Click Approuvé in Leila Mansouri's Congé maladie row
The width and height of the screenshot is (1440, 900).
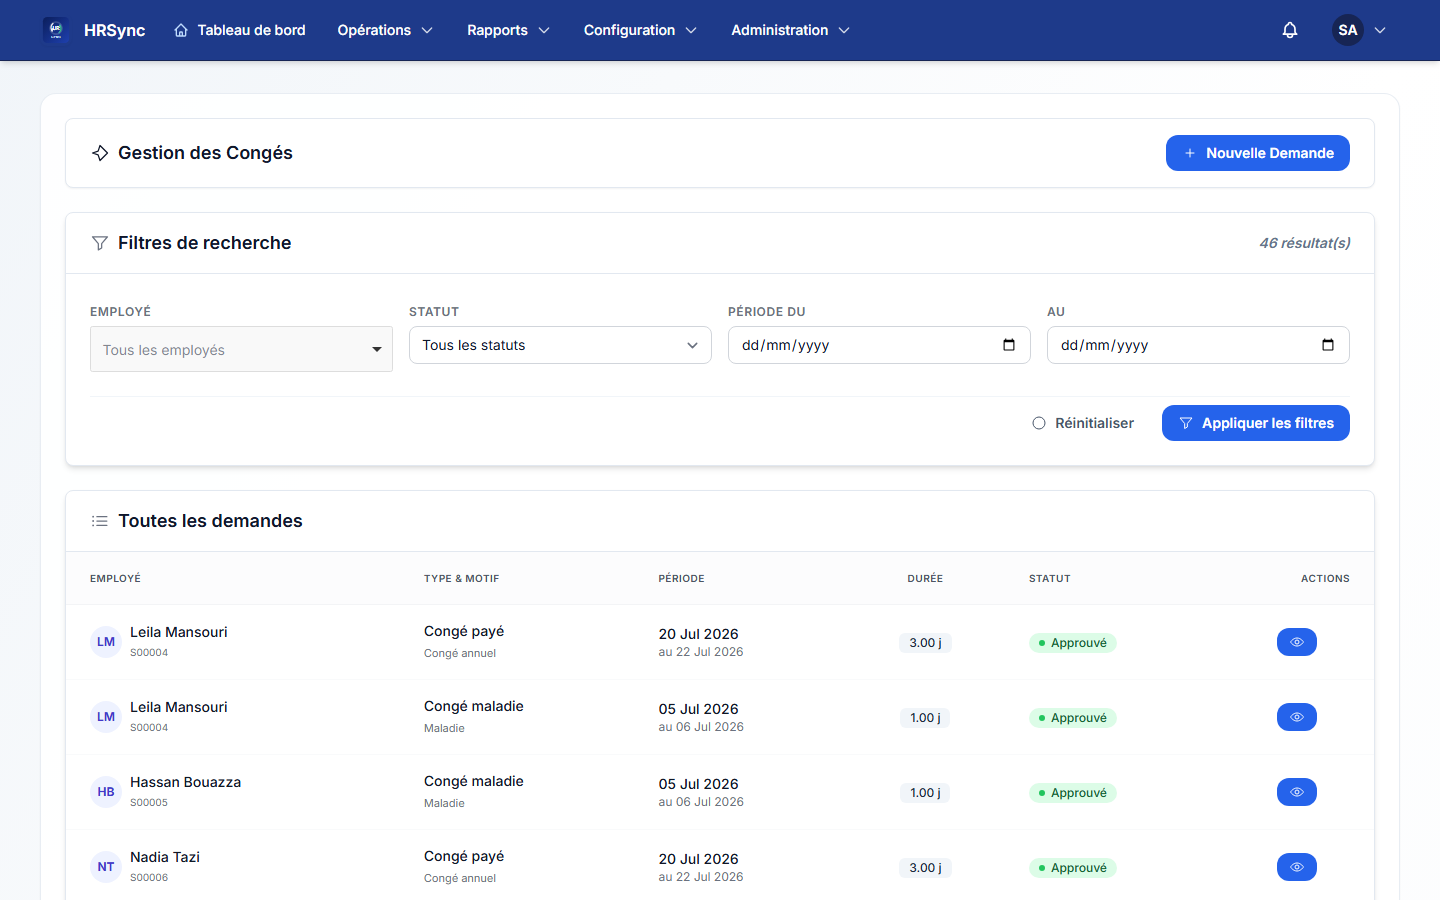(1073, 718)
